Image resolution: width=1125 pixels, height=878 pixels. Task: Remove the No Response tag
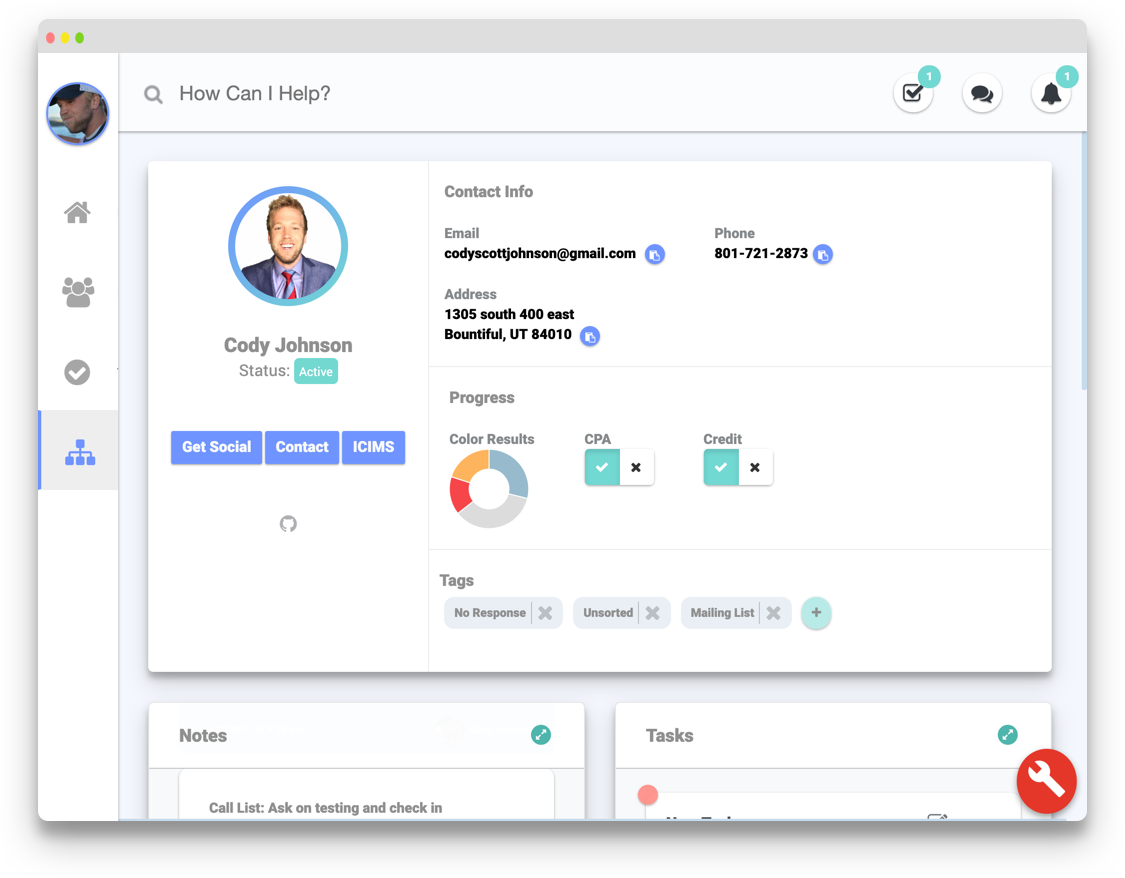[545, 613]
